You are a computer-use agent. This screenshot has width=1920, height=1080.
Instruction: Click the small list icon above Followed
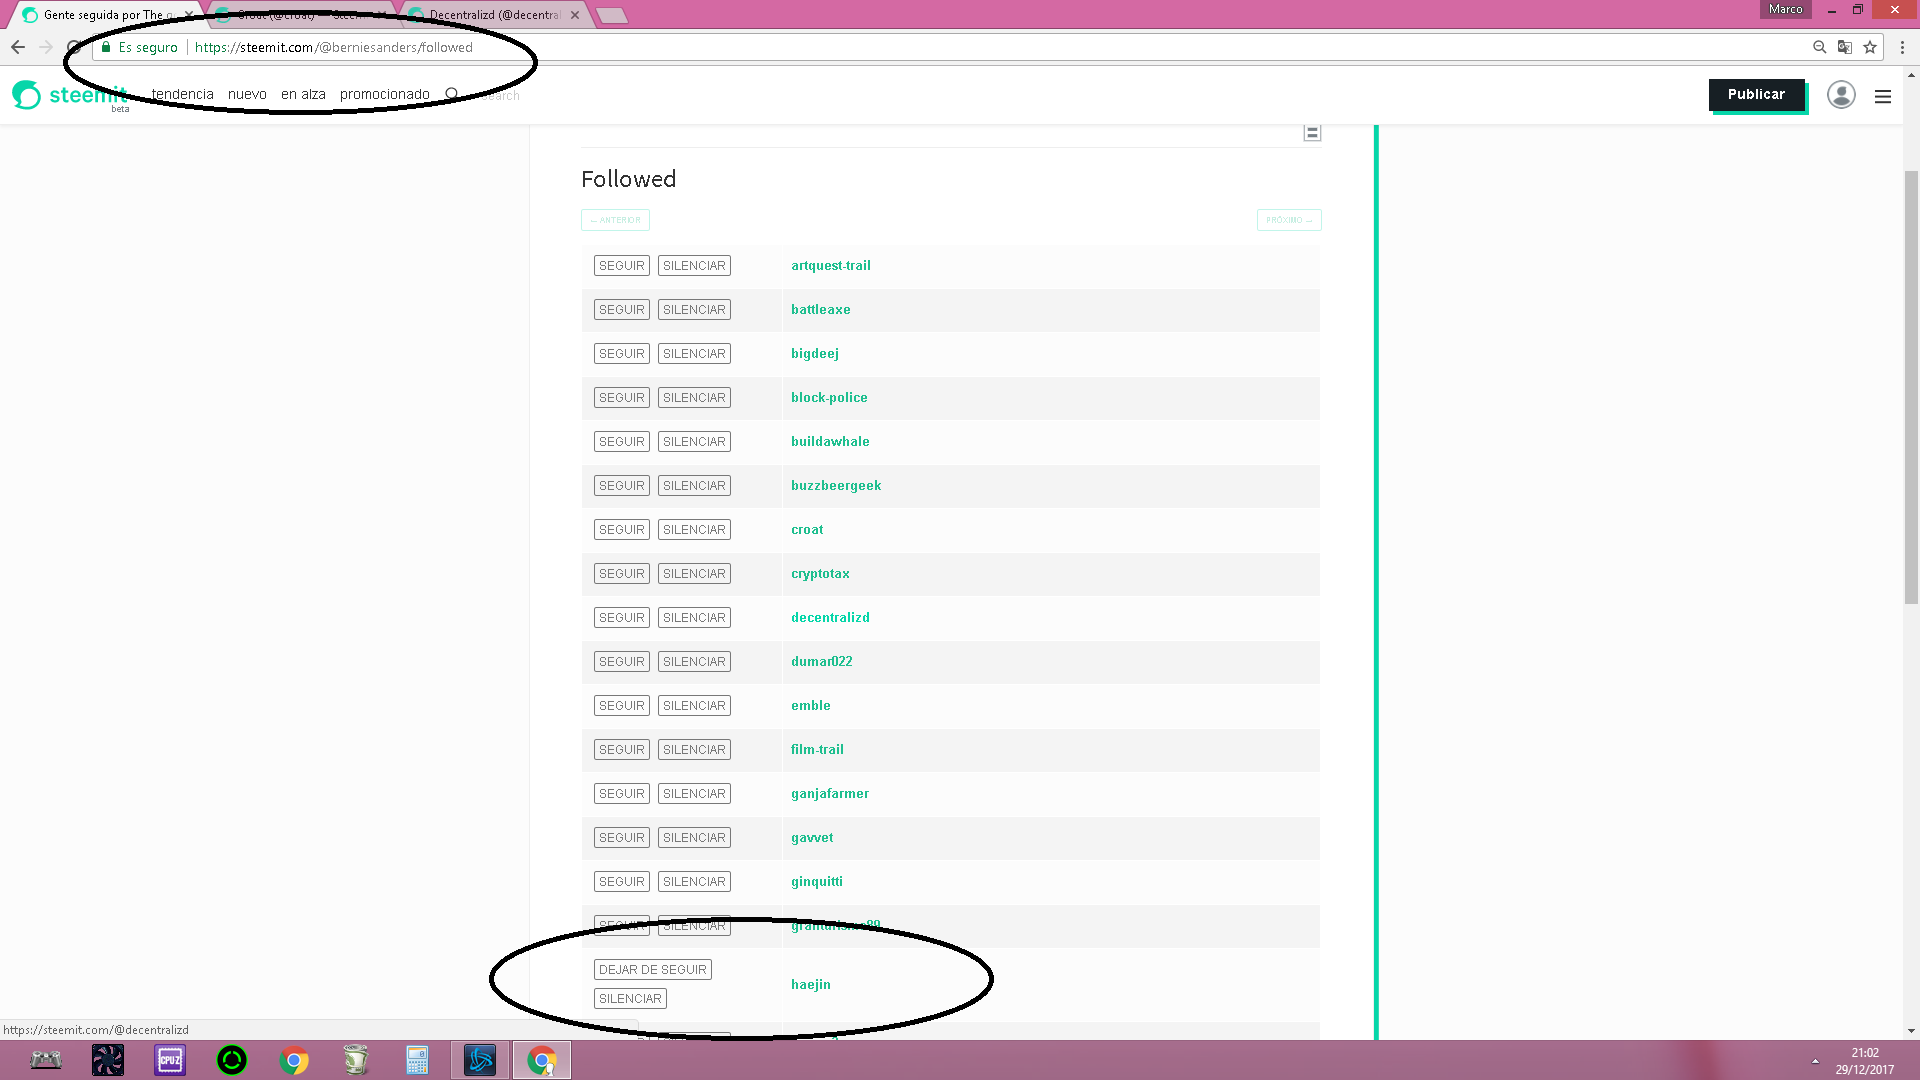(1312, 133)
